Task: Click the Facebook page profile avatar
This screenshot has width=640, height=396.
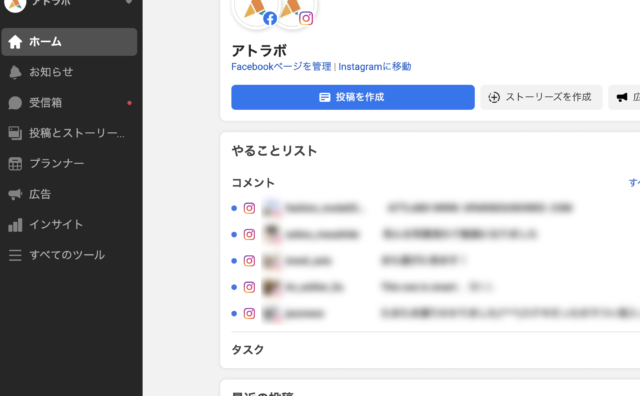Action: [256, 10]
